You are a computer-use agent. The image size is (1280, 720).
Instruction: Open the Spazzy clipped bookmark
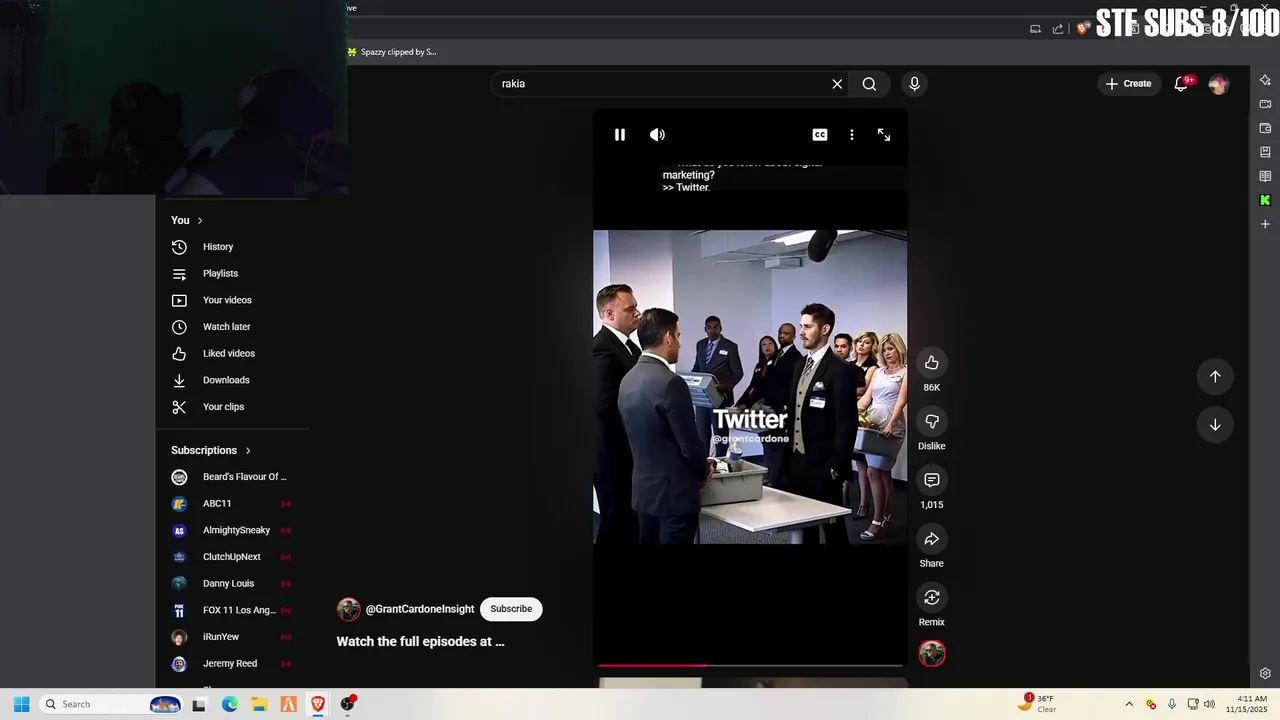(x=392, y=52)
